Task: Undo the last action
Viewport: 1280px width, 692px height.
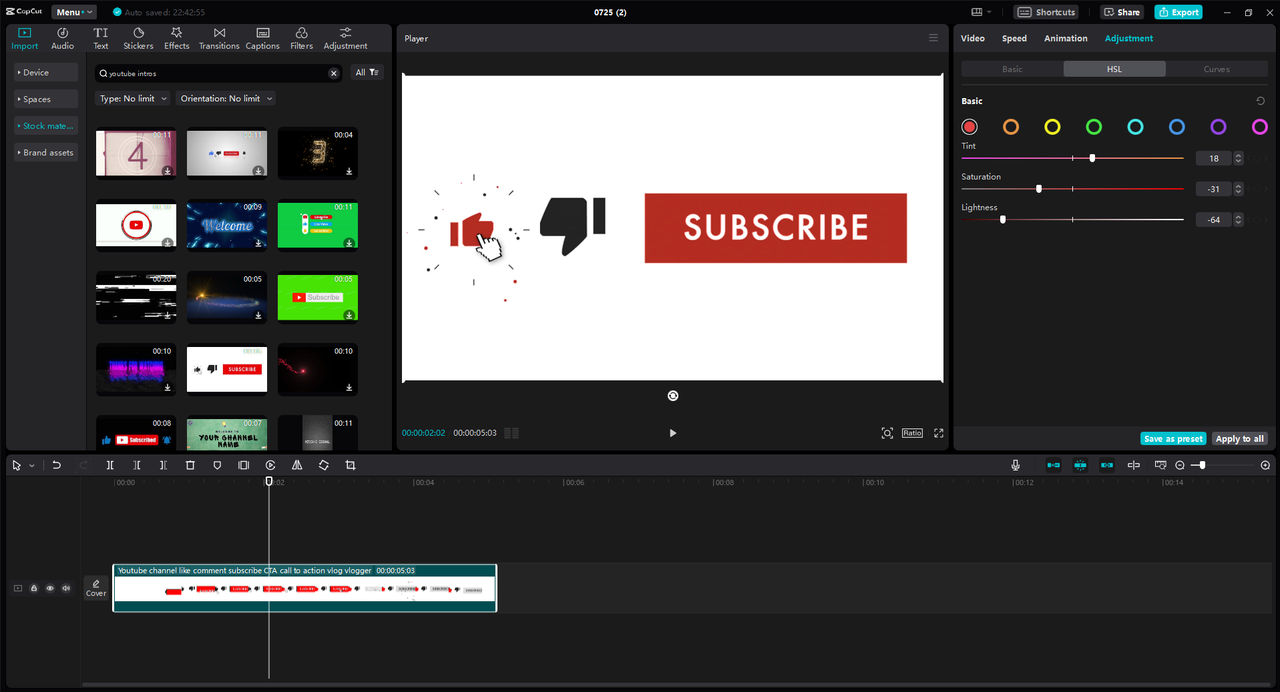Action: tap(57, 465)
